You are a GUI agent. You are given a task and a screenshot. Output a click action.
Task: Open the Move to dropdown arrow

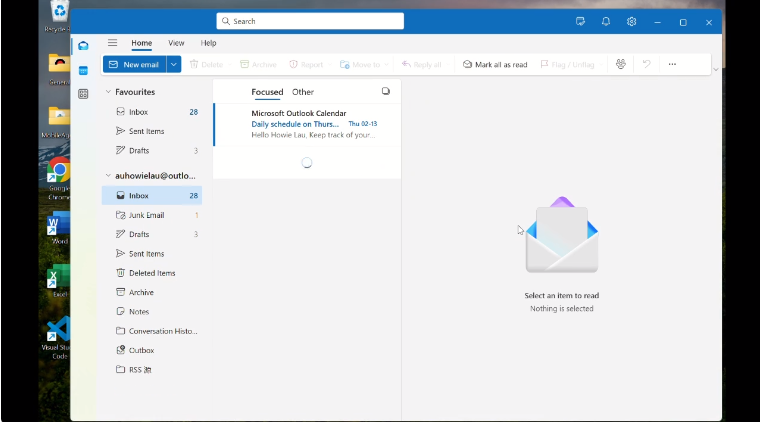(386, 64)
